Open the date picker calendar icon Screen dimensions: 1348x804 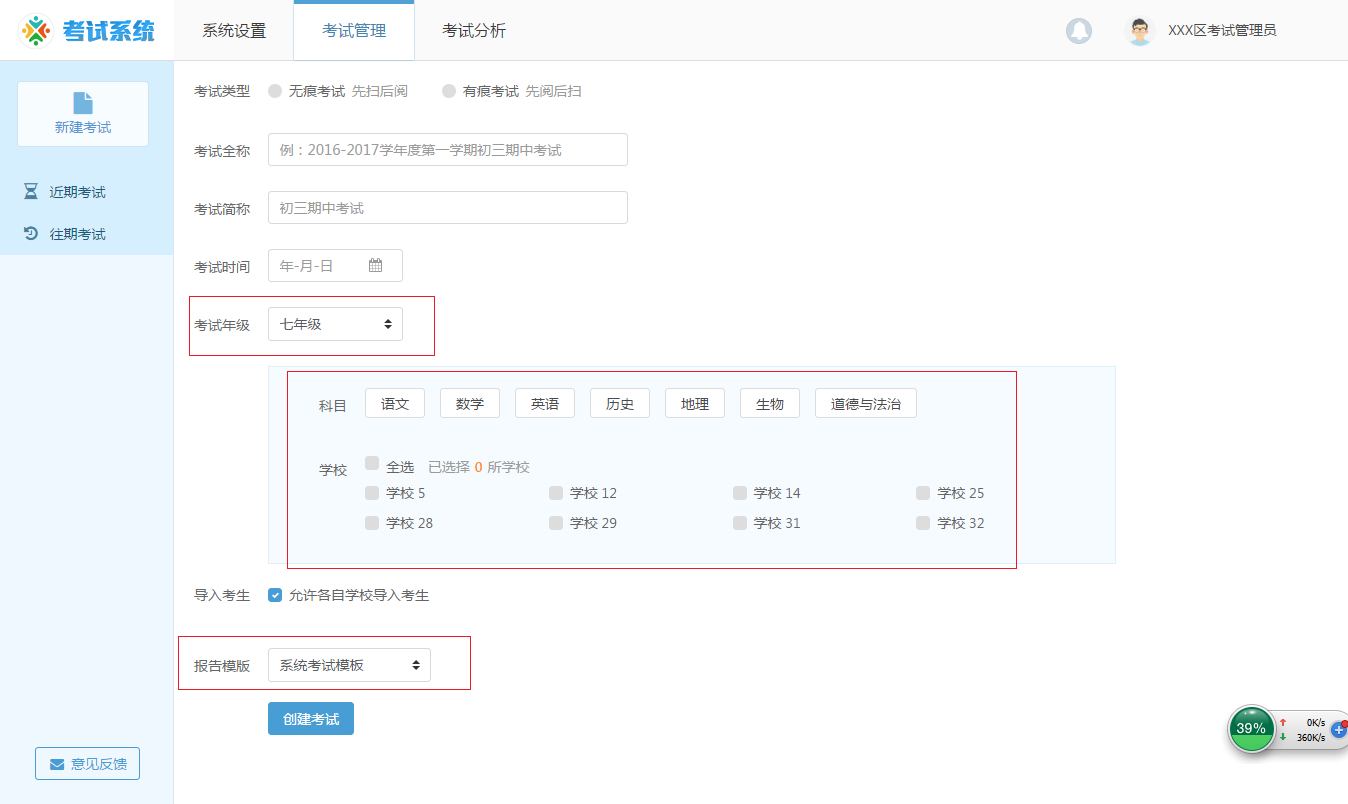click(x=376, y=265)
